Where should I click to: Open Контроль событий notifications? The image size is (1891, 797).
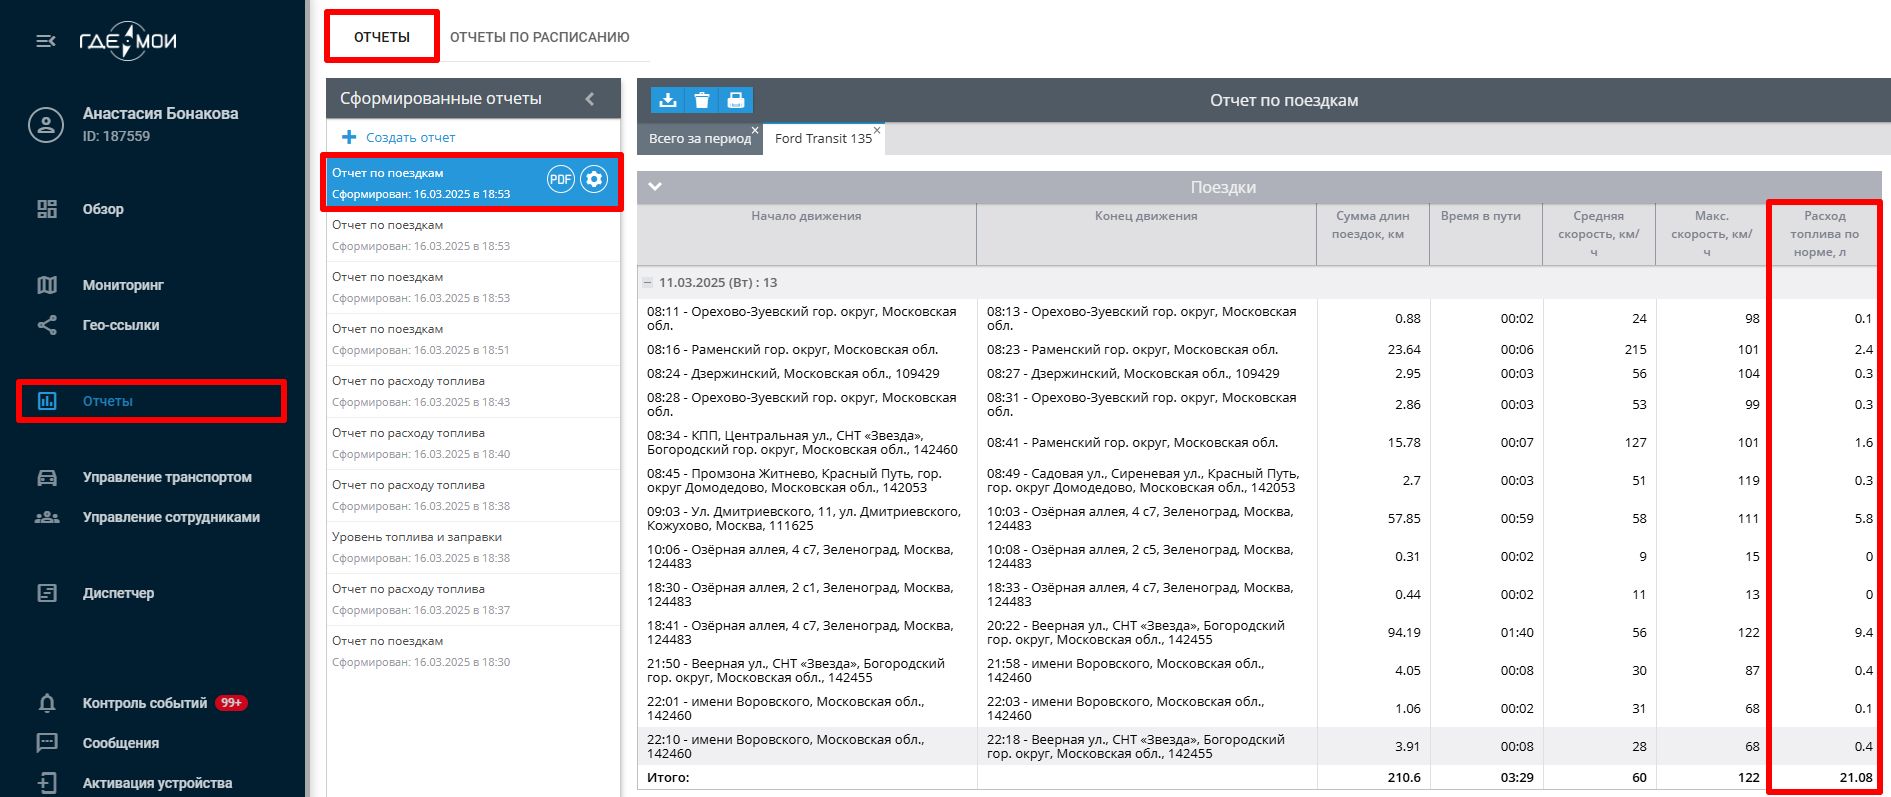point(145,703)
